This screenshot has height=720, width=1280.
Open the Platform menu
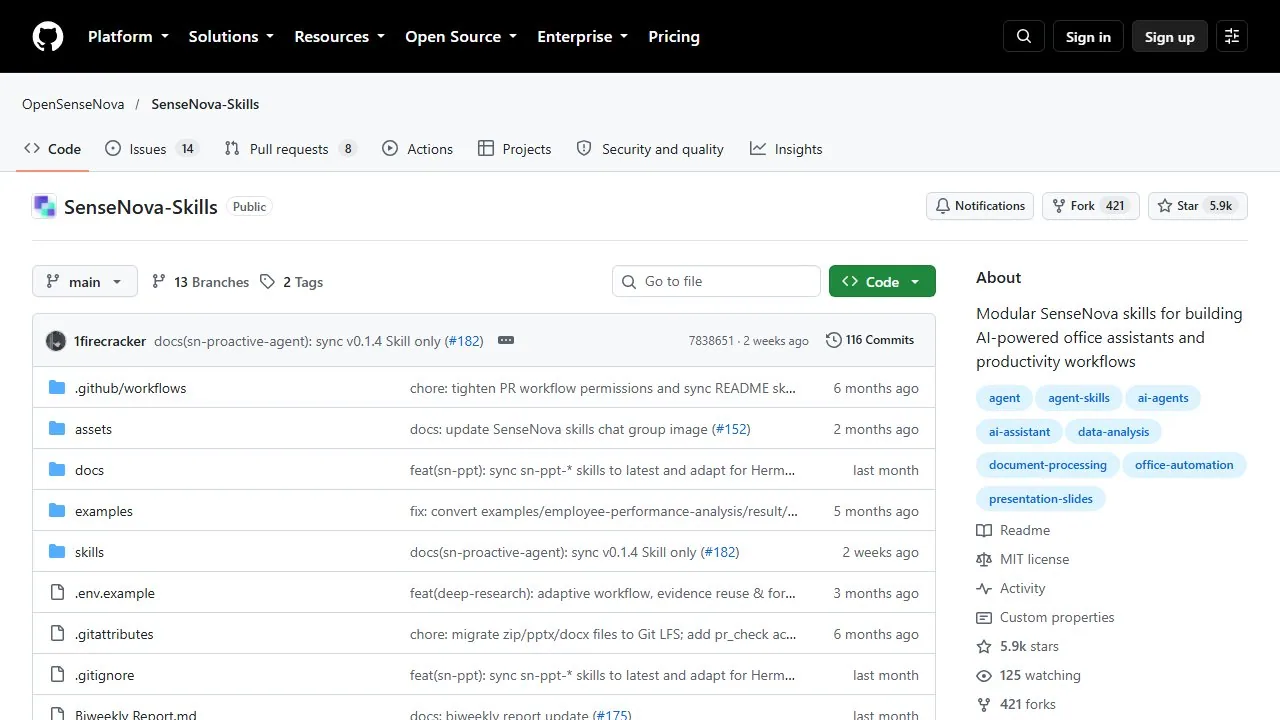tap(128, 37)
